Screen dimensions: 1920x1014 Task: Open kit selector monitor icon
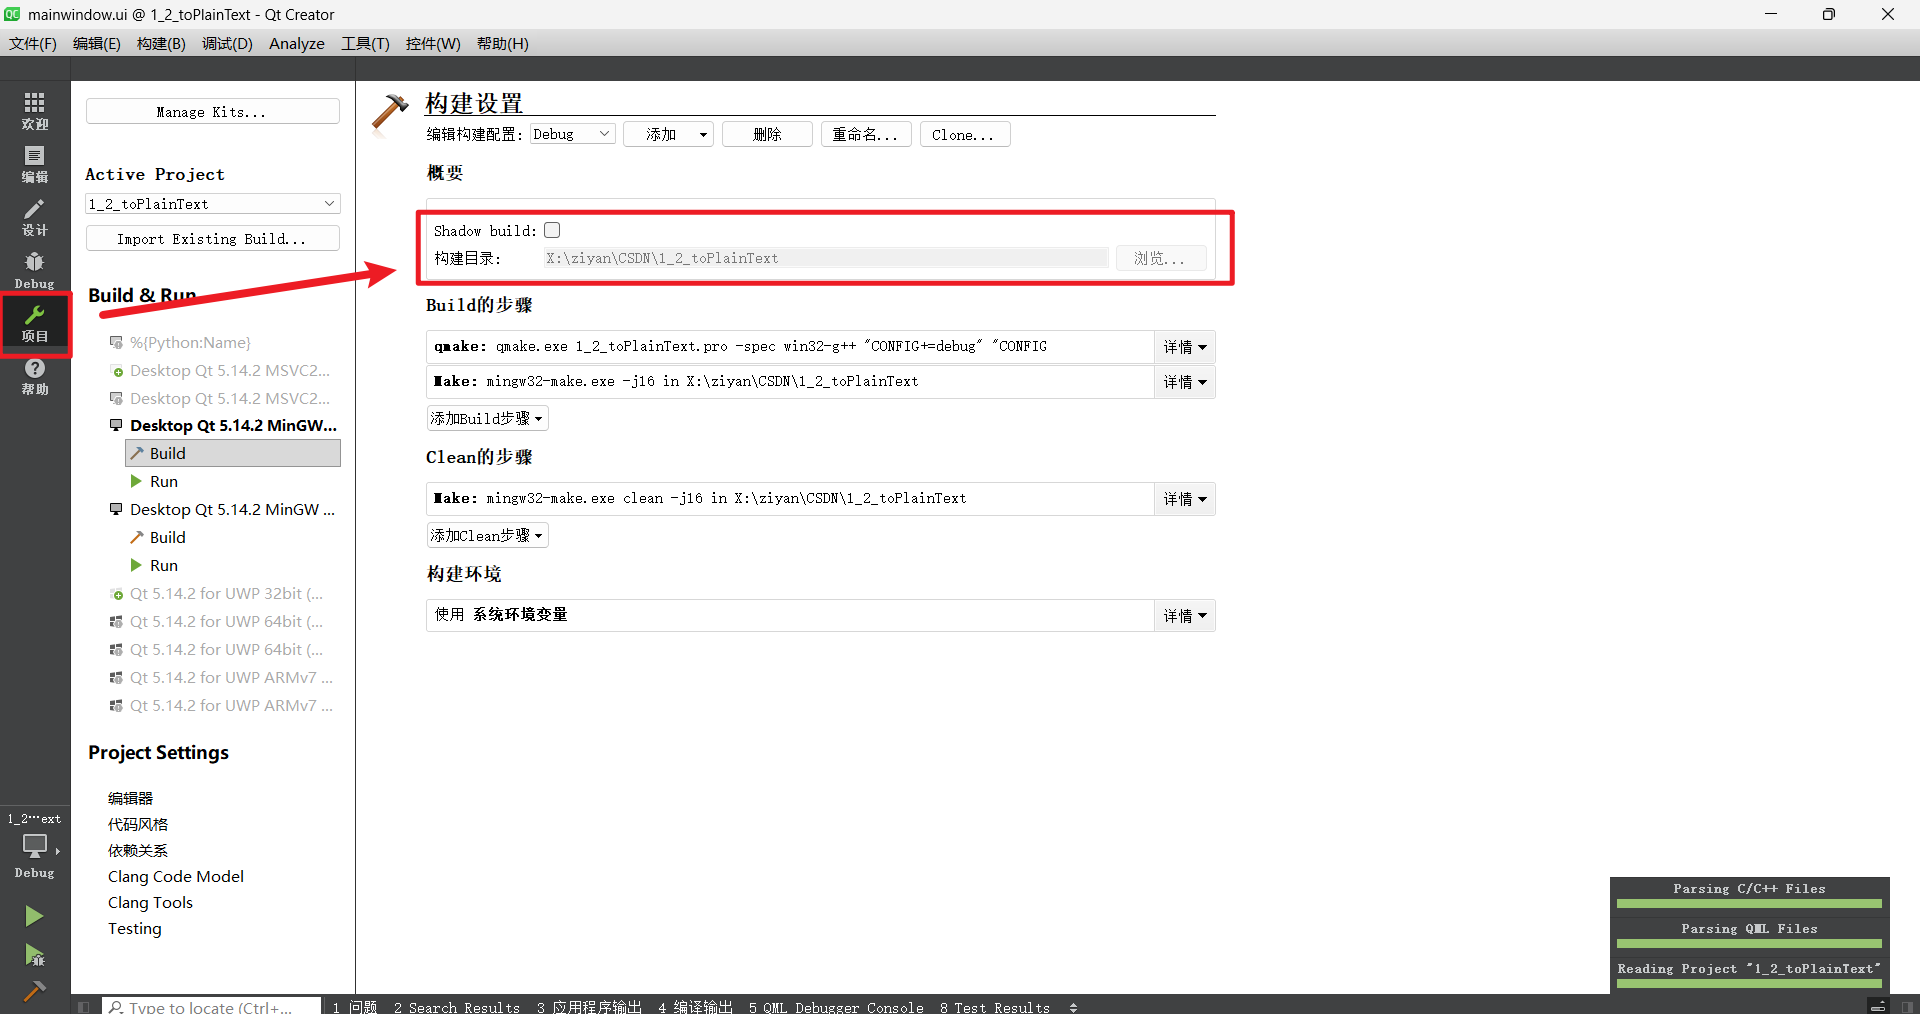coord(35,846)
